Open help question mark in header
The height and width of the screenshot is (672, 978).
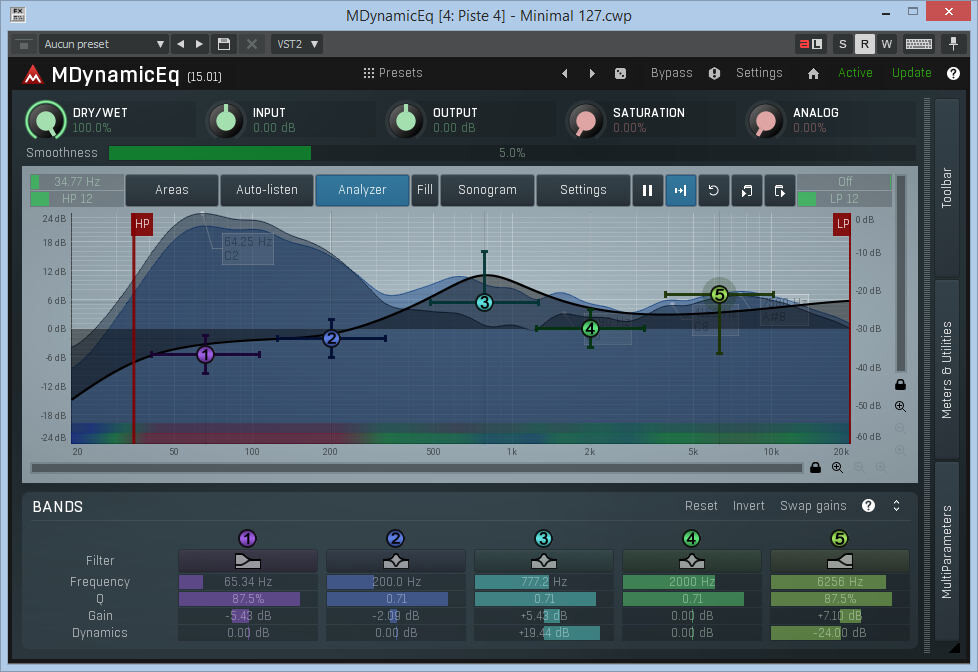tap(953, 74)
